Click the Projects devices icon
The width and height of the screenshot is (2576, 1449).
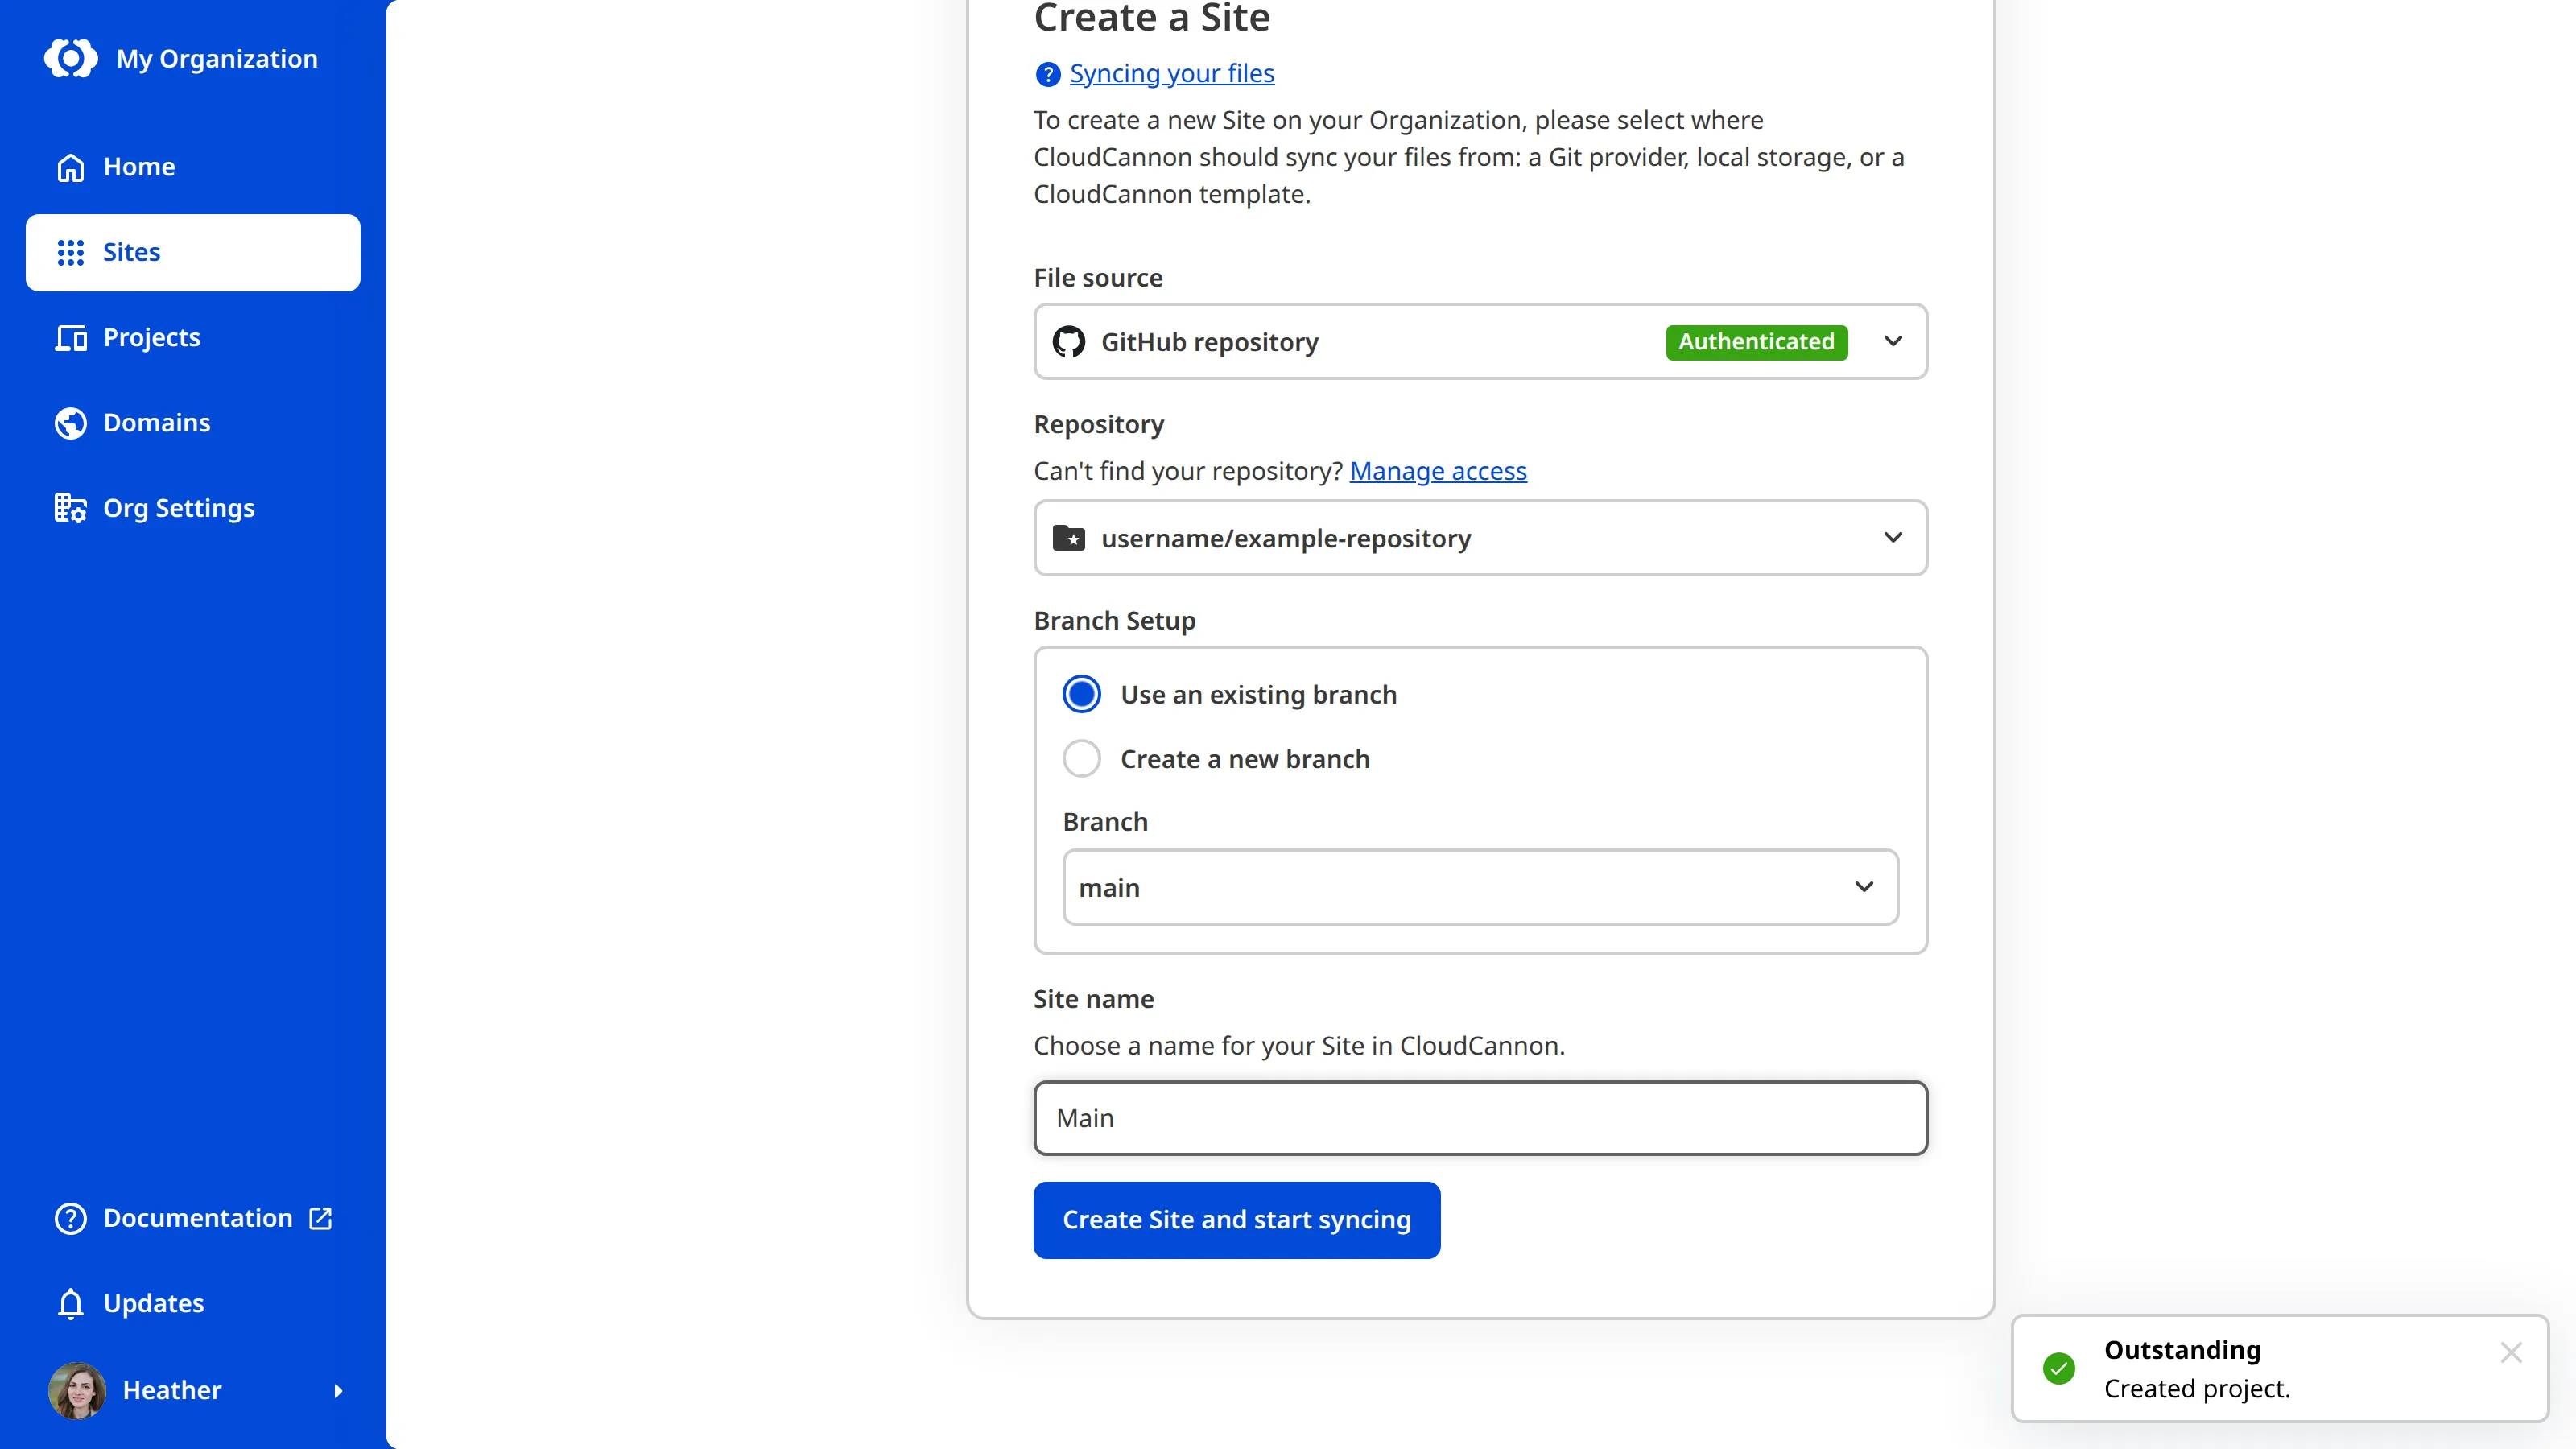[71, 338]
